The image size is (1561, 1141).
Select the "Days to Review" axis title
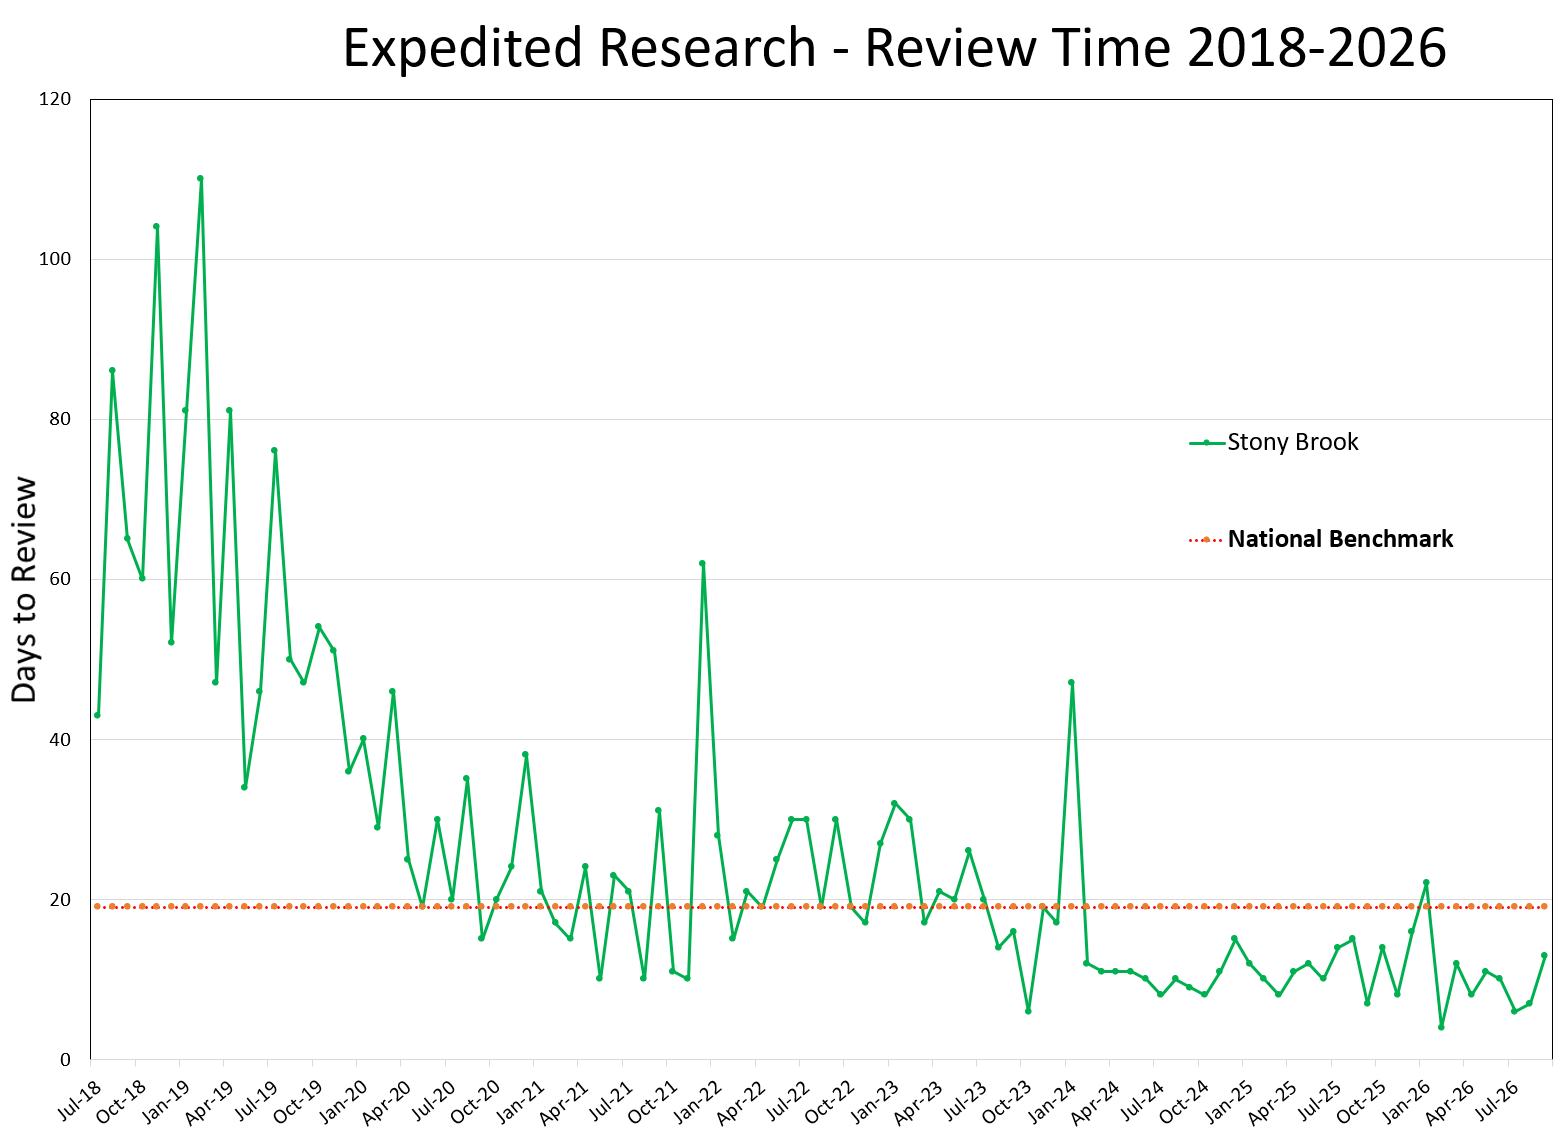click(x=24, y=590)
